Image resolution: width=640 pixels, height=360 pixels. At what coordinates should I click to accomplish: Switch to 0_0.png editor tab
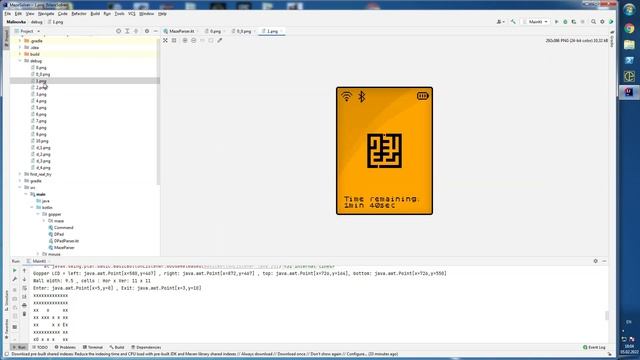point(243,31)
